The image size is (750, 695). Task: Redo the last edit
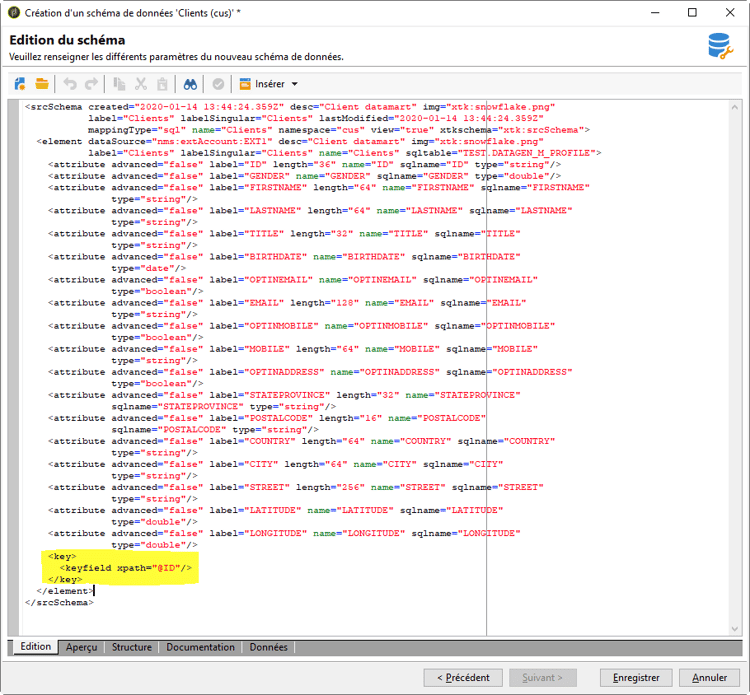pos(91,84)
